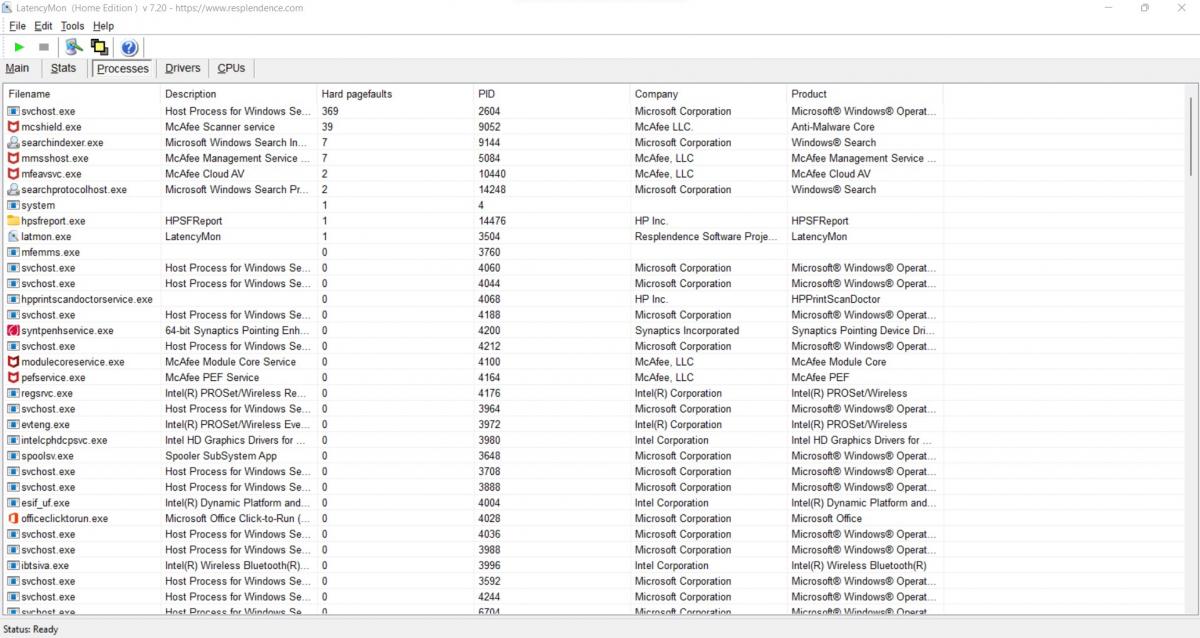1200x638 pixels.
Task: Click the 'McAfee PEF' product cell
Action: click(x=819, y=378)
